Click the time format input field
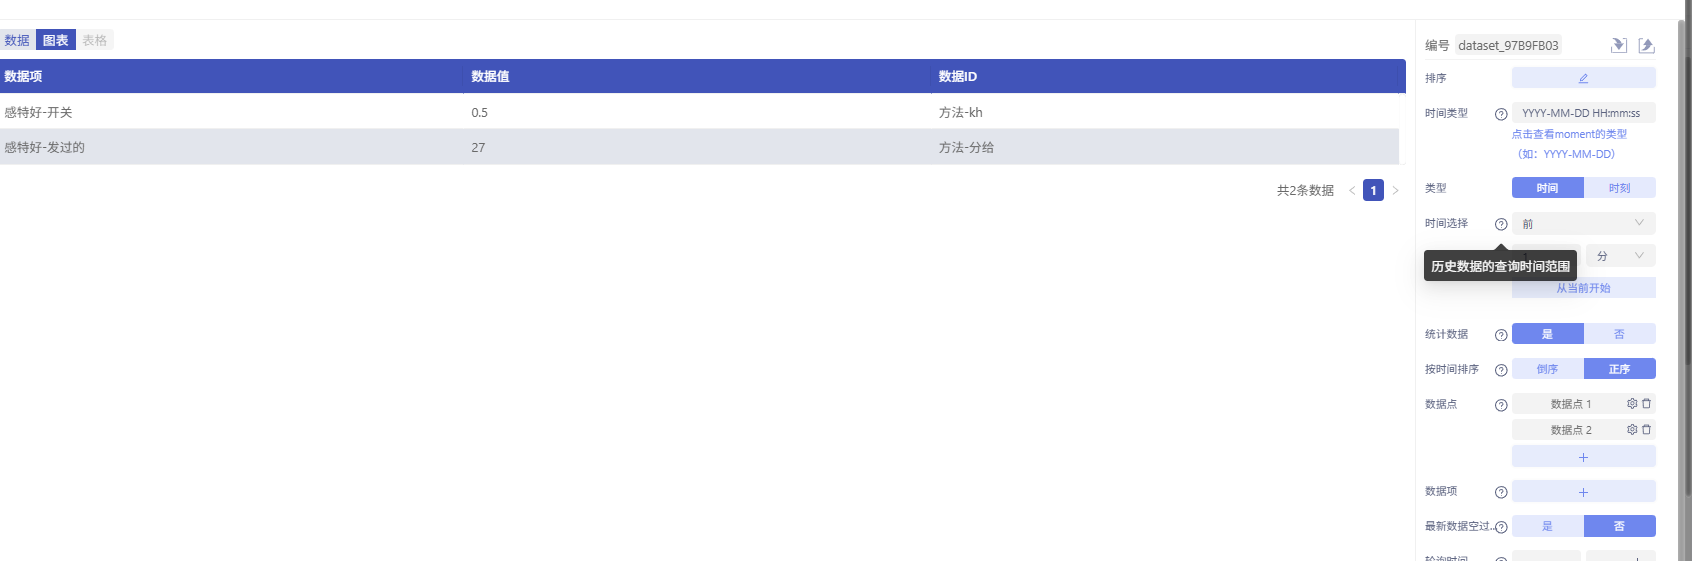The width and height of the screenshot is (1692, 561). coord(1583,113)
